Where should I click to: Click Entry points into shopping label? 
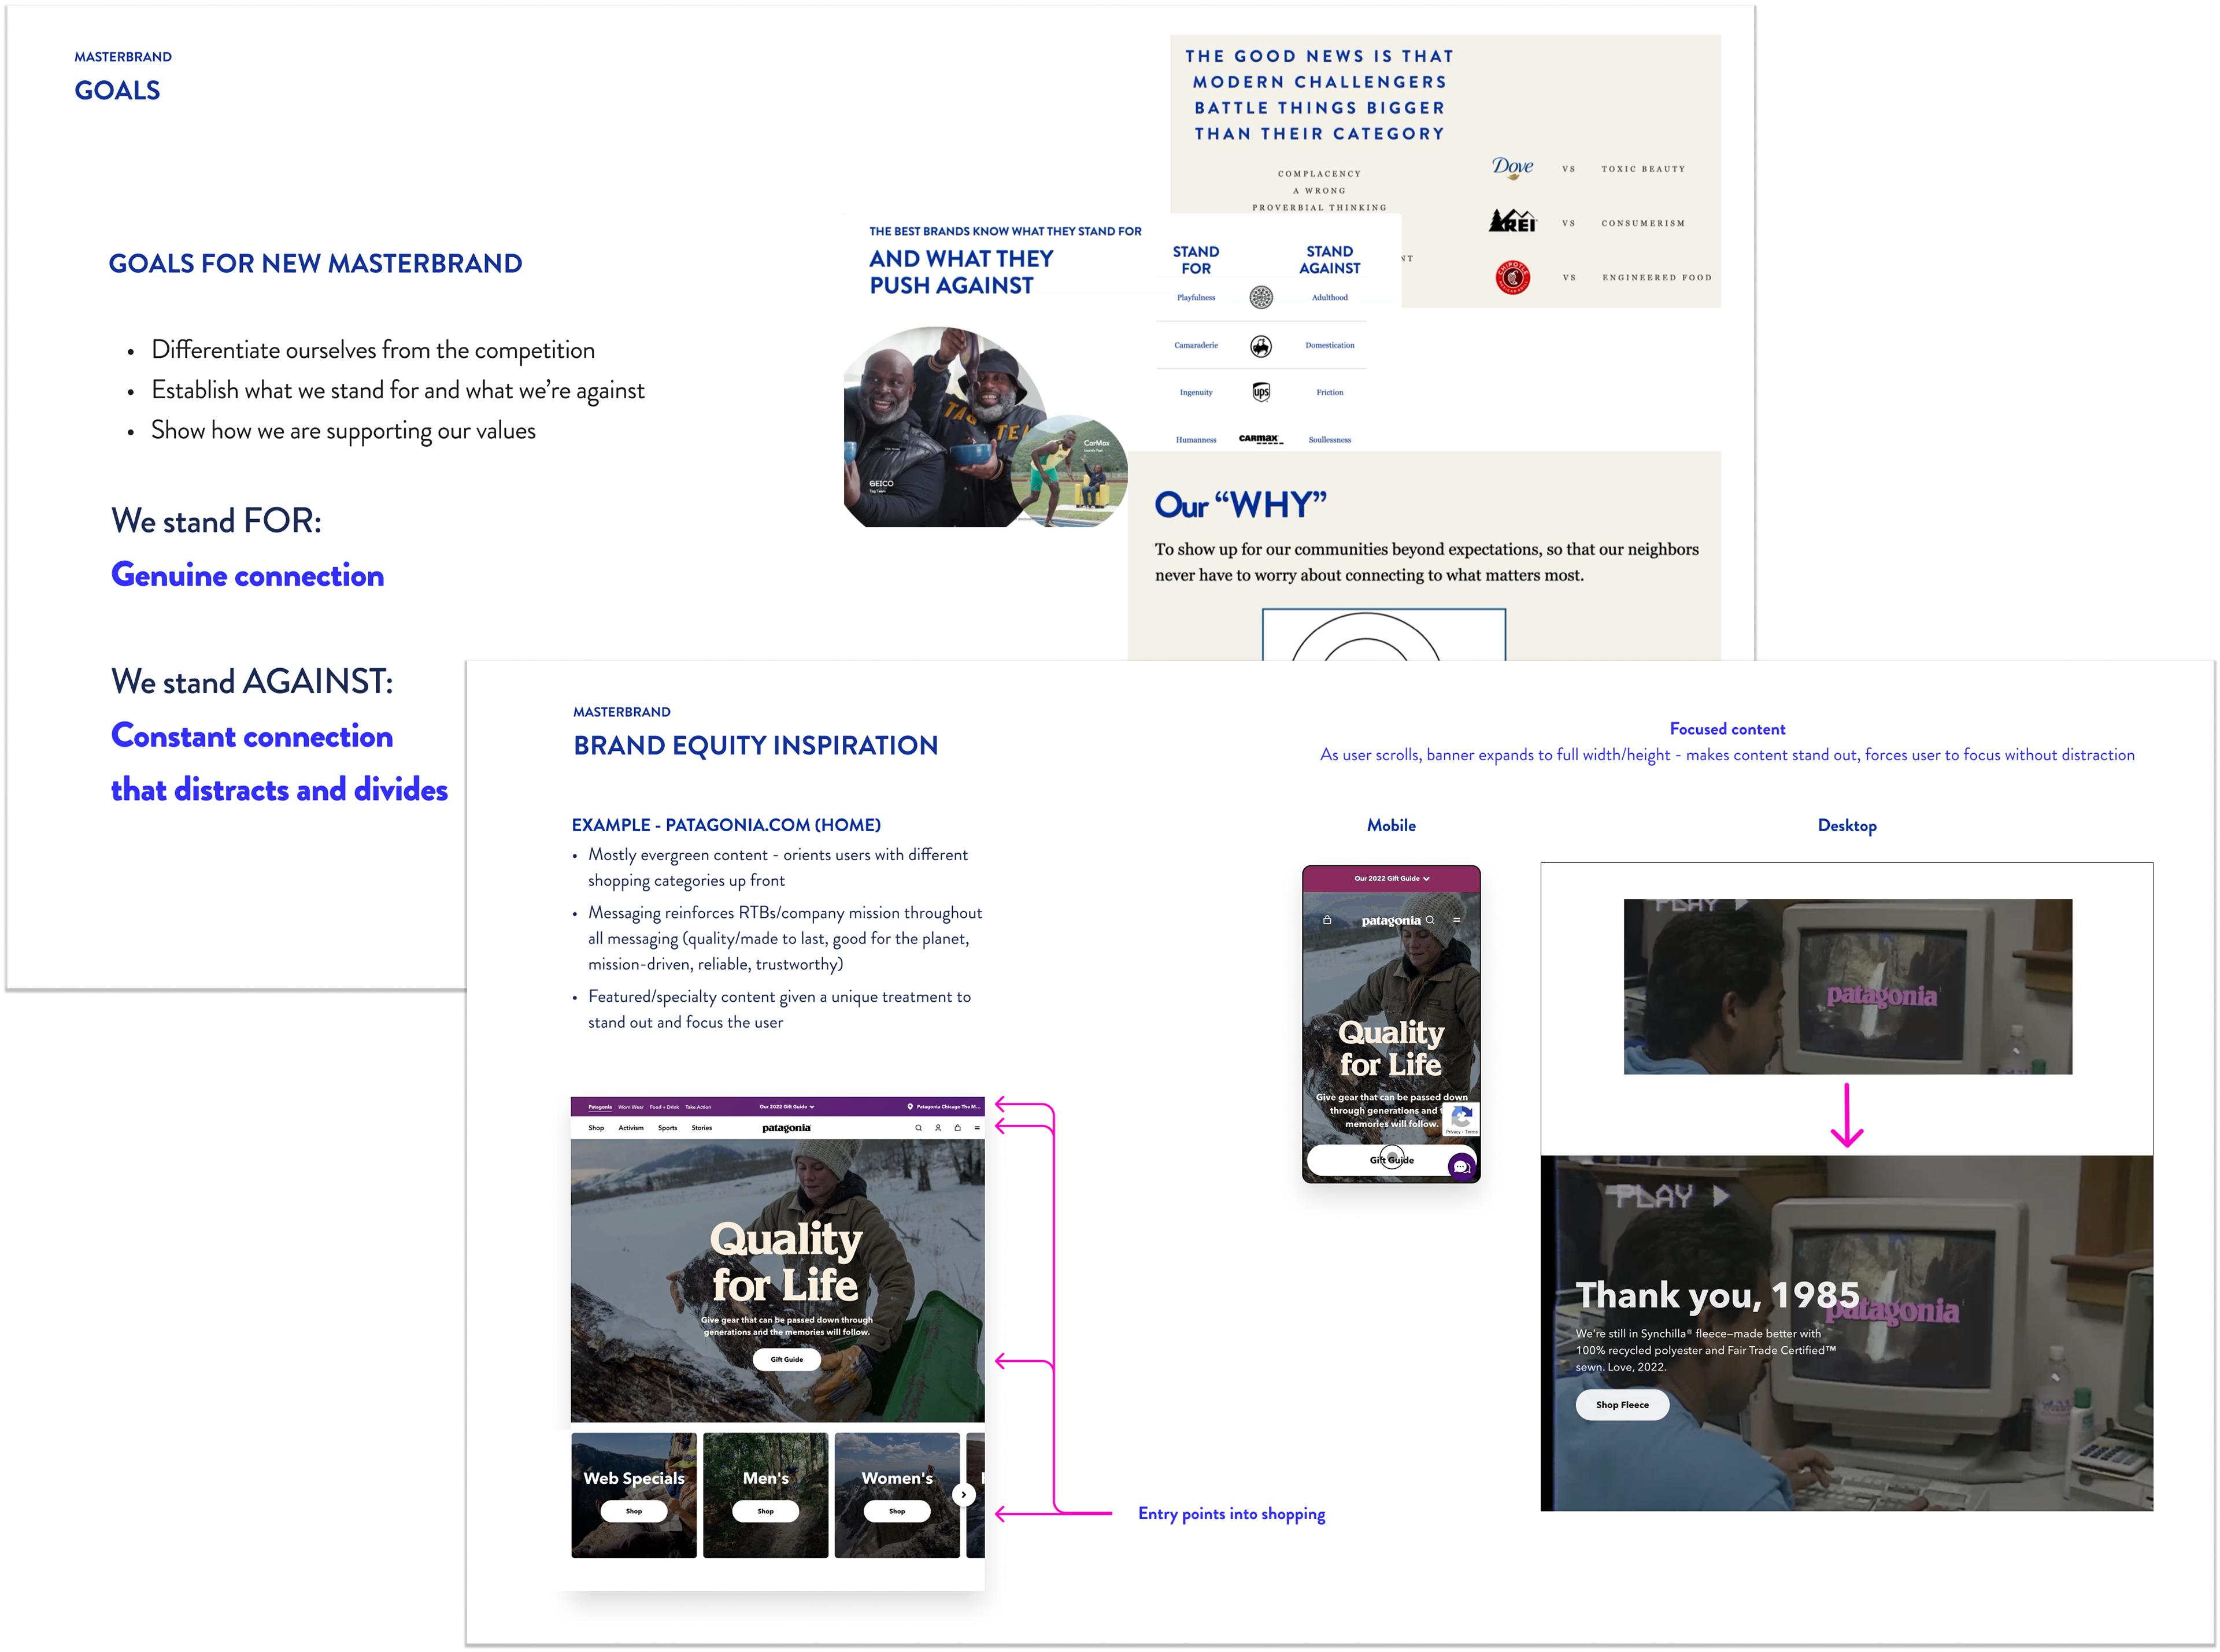(1231, 1514)
